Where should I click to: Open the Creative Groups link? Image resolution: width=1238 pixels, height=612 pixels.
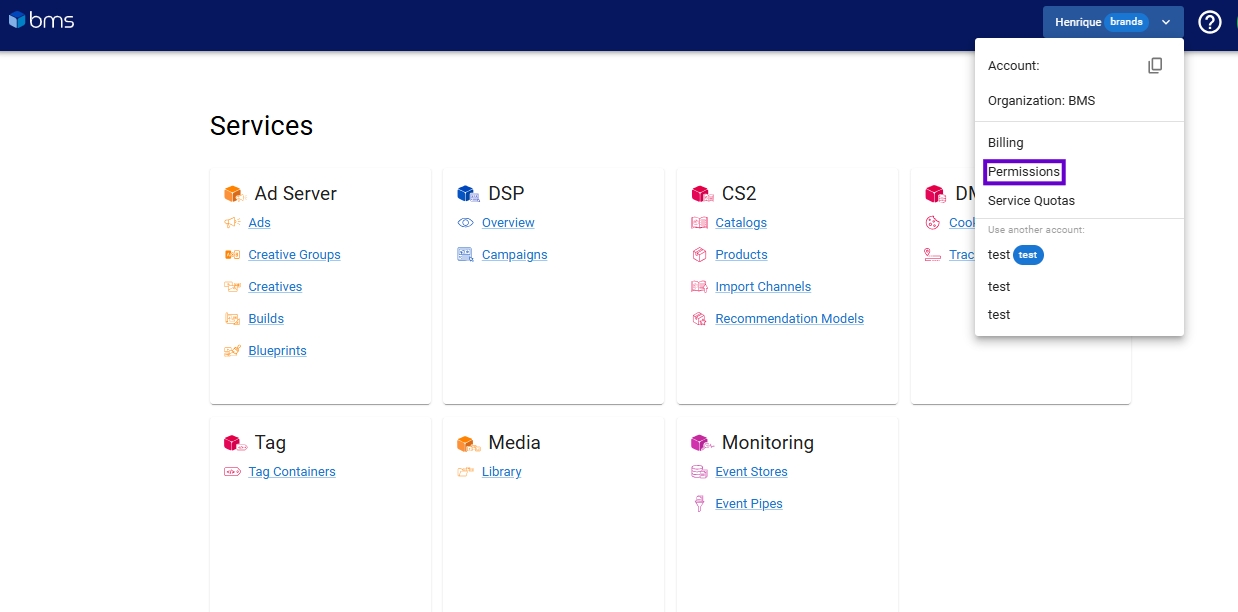pos(294,255)
